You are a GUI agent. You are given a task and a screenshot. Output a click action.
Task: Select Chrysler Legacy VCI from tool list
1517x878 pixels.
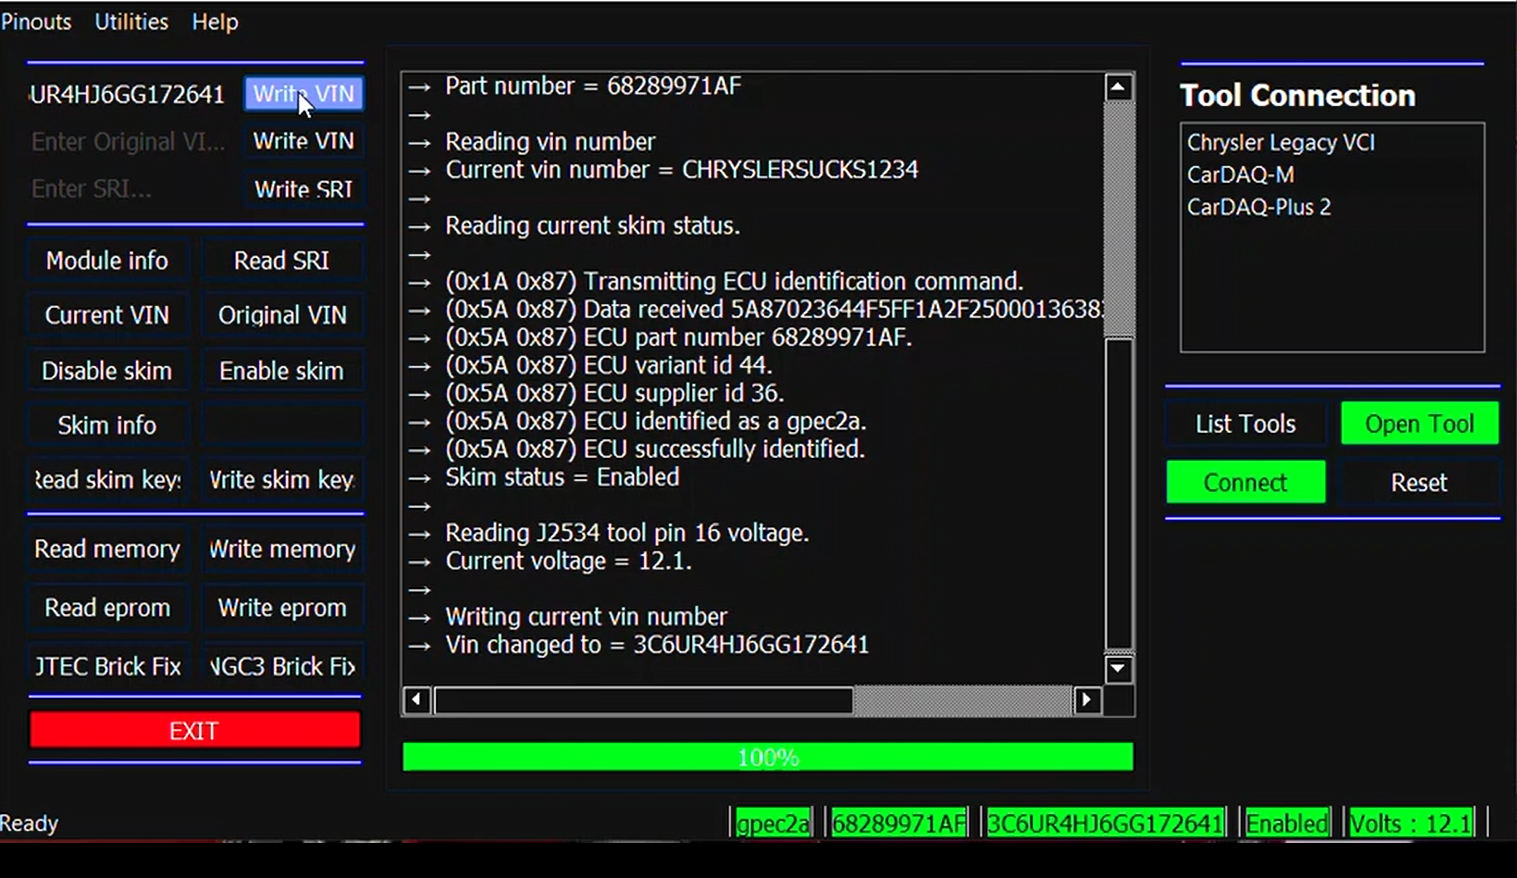click(x=1280, y=142)
